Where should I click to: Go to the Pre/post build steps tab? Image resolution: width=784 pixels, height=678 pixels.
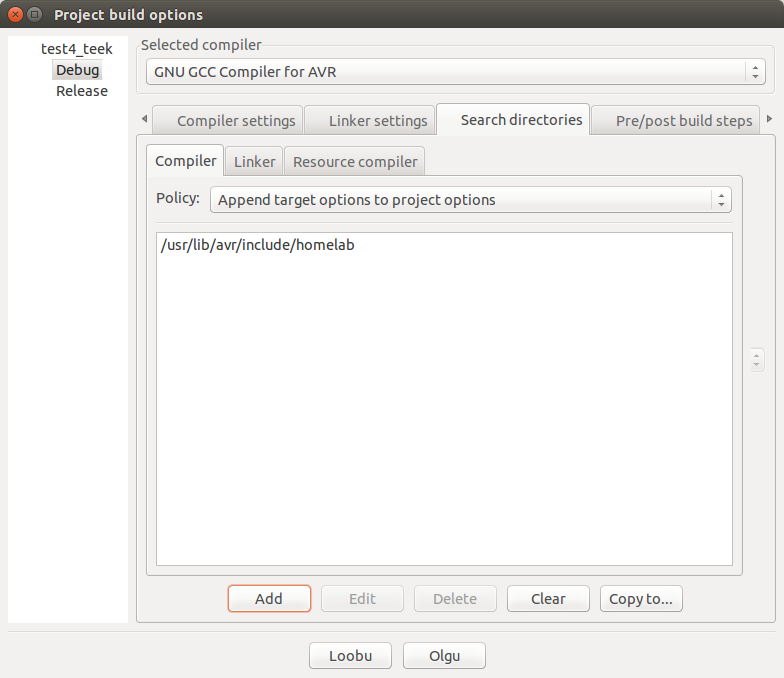coord(683,121)
